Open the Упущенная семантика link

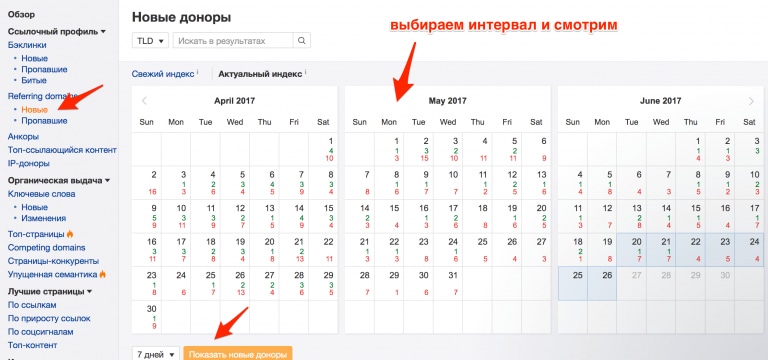point(53,274)
